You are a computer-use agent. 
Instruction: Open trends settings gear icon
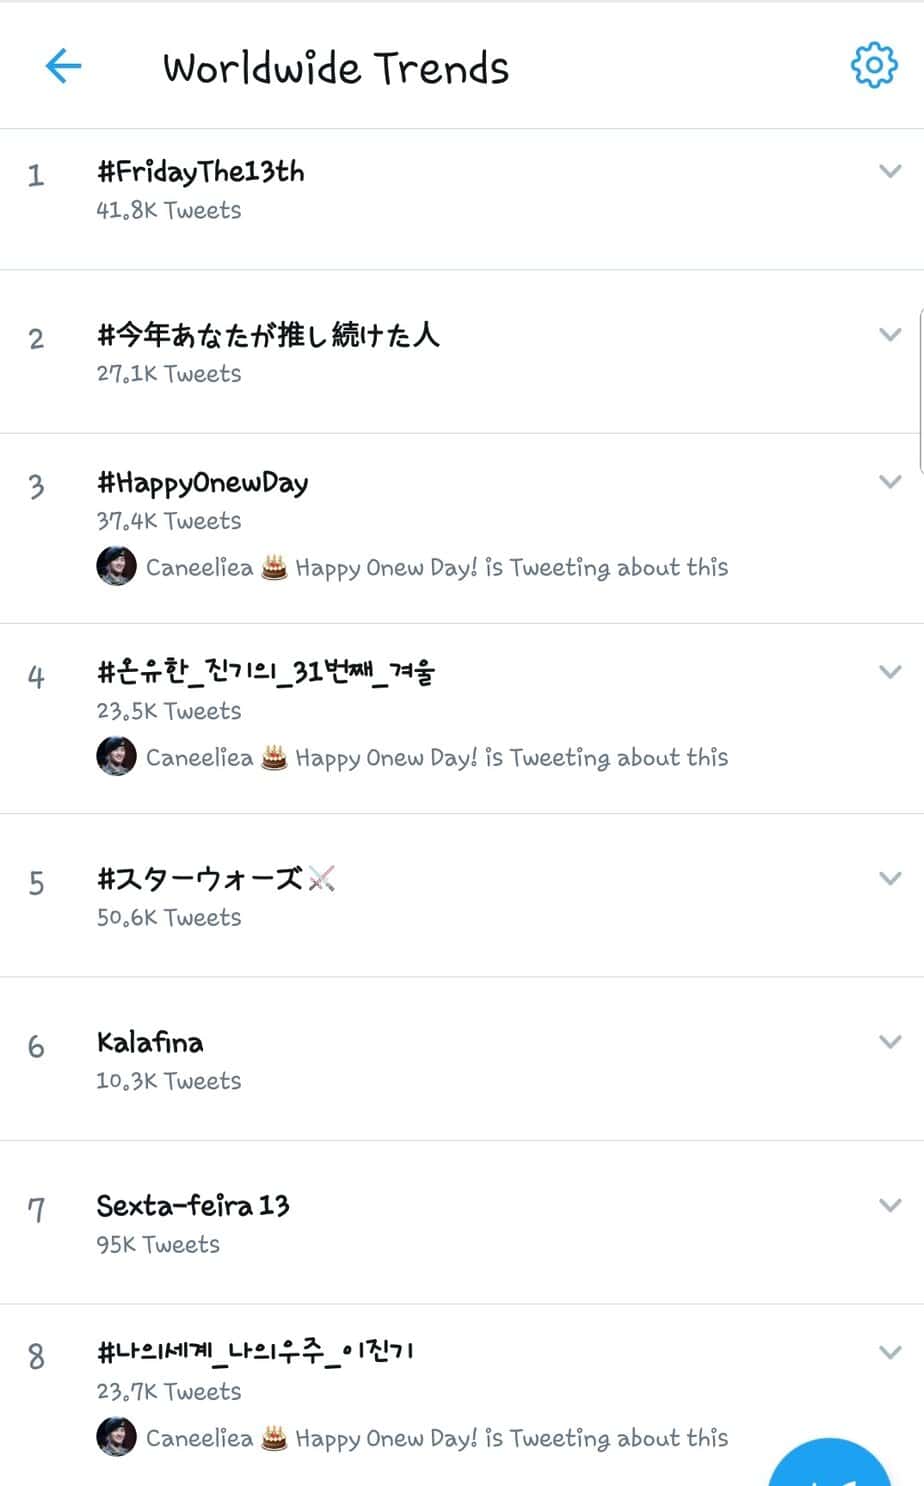pyautogui.click(x=873, y=66)
